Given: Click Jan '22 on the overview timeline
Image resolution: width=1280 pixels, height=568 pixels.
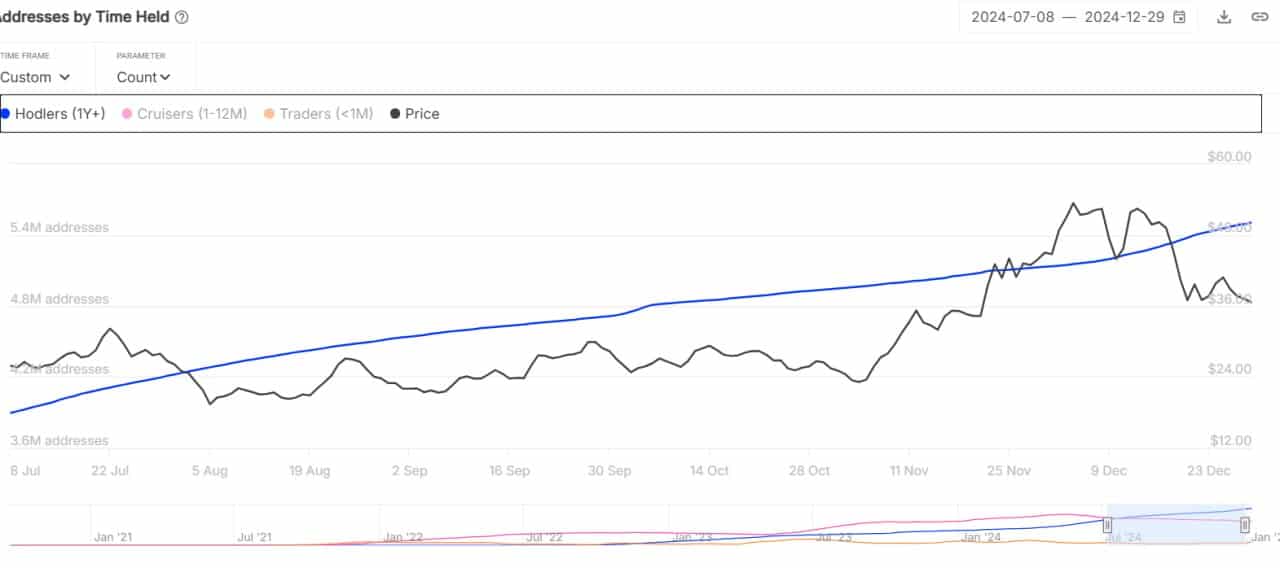Looking at the screenshot, I should point(403,537).
